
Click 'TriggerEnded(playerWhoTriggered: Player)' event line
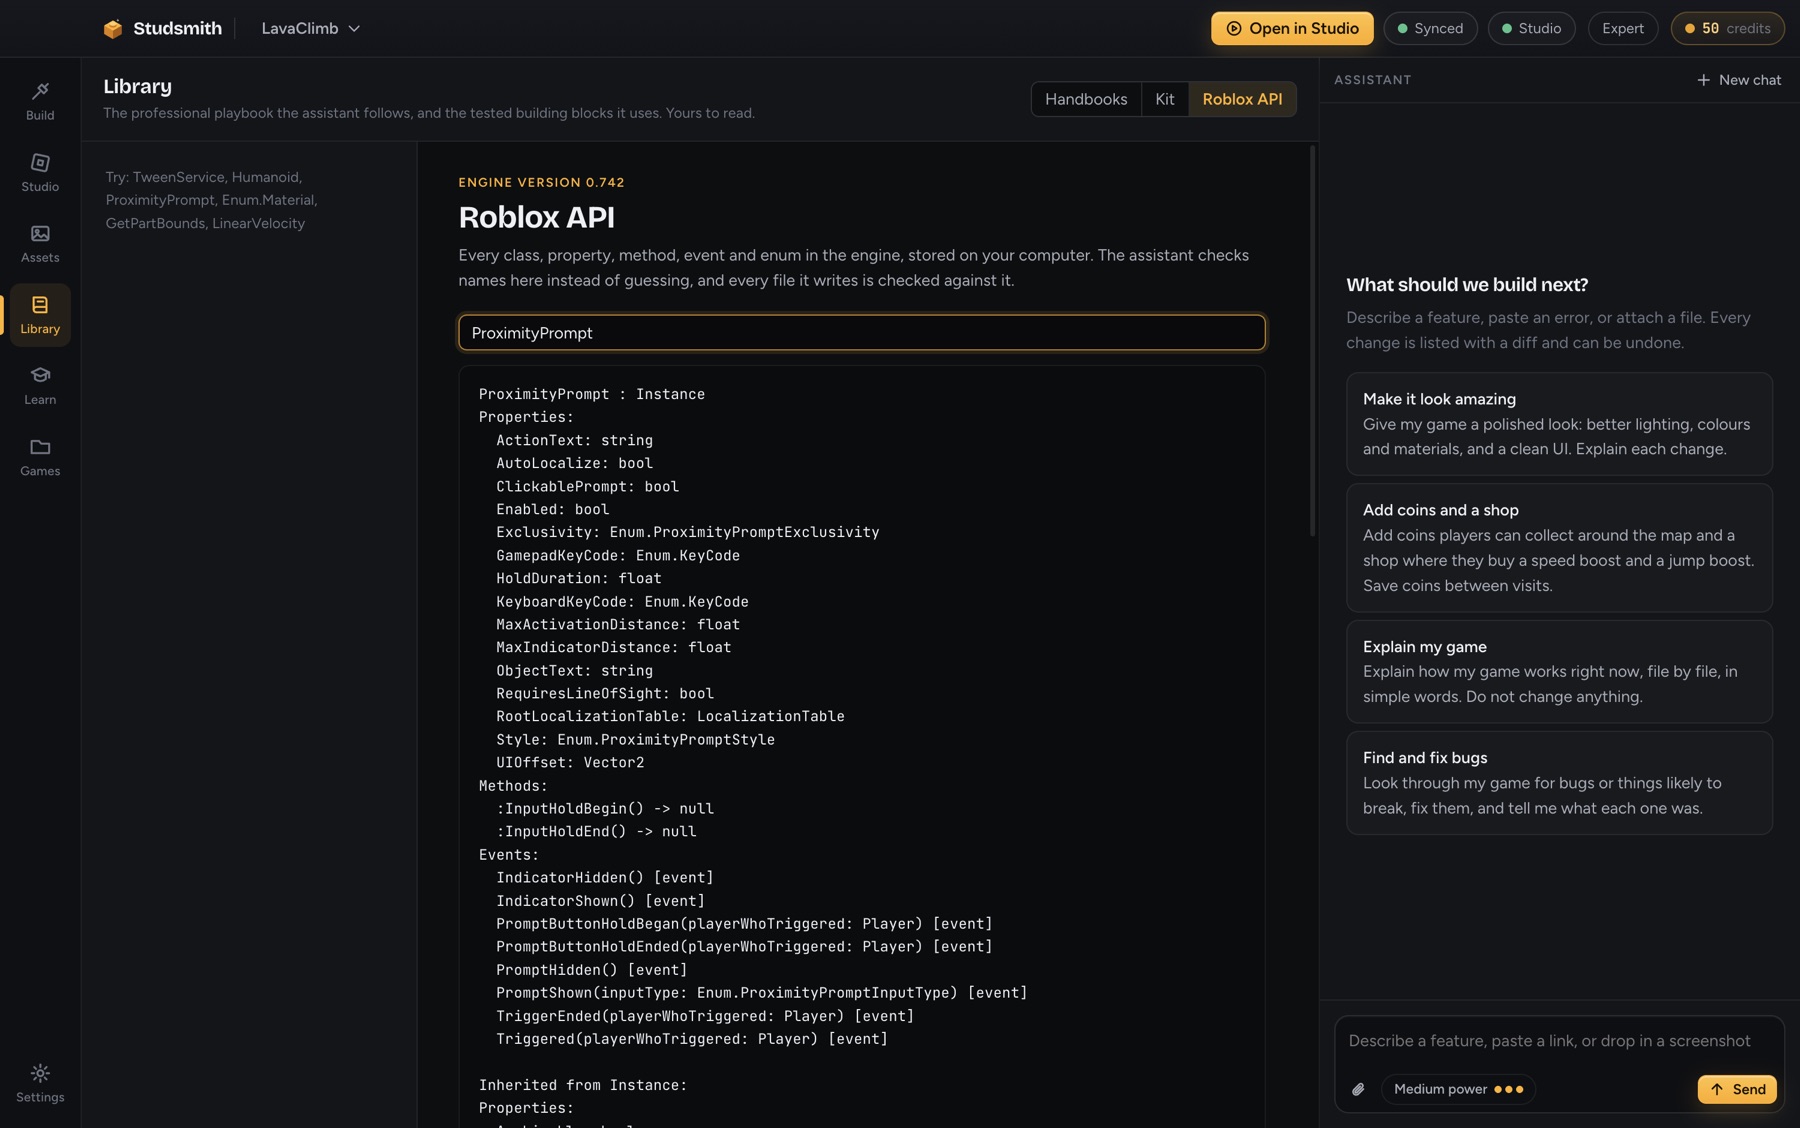(x=705, y=1016)
